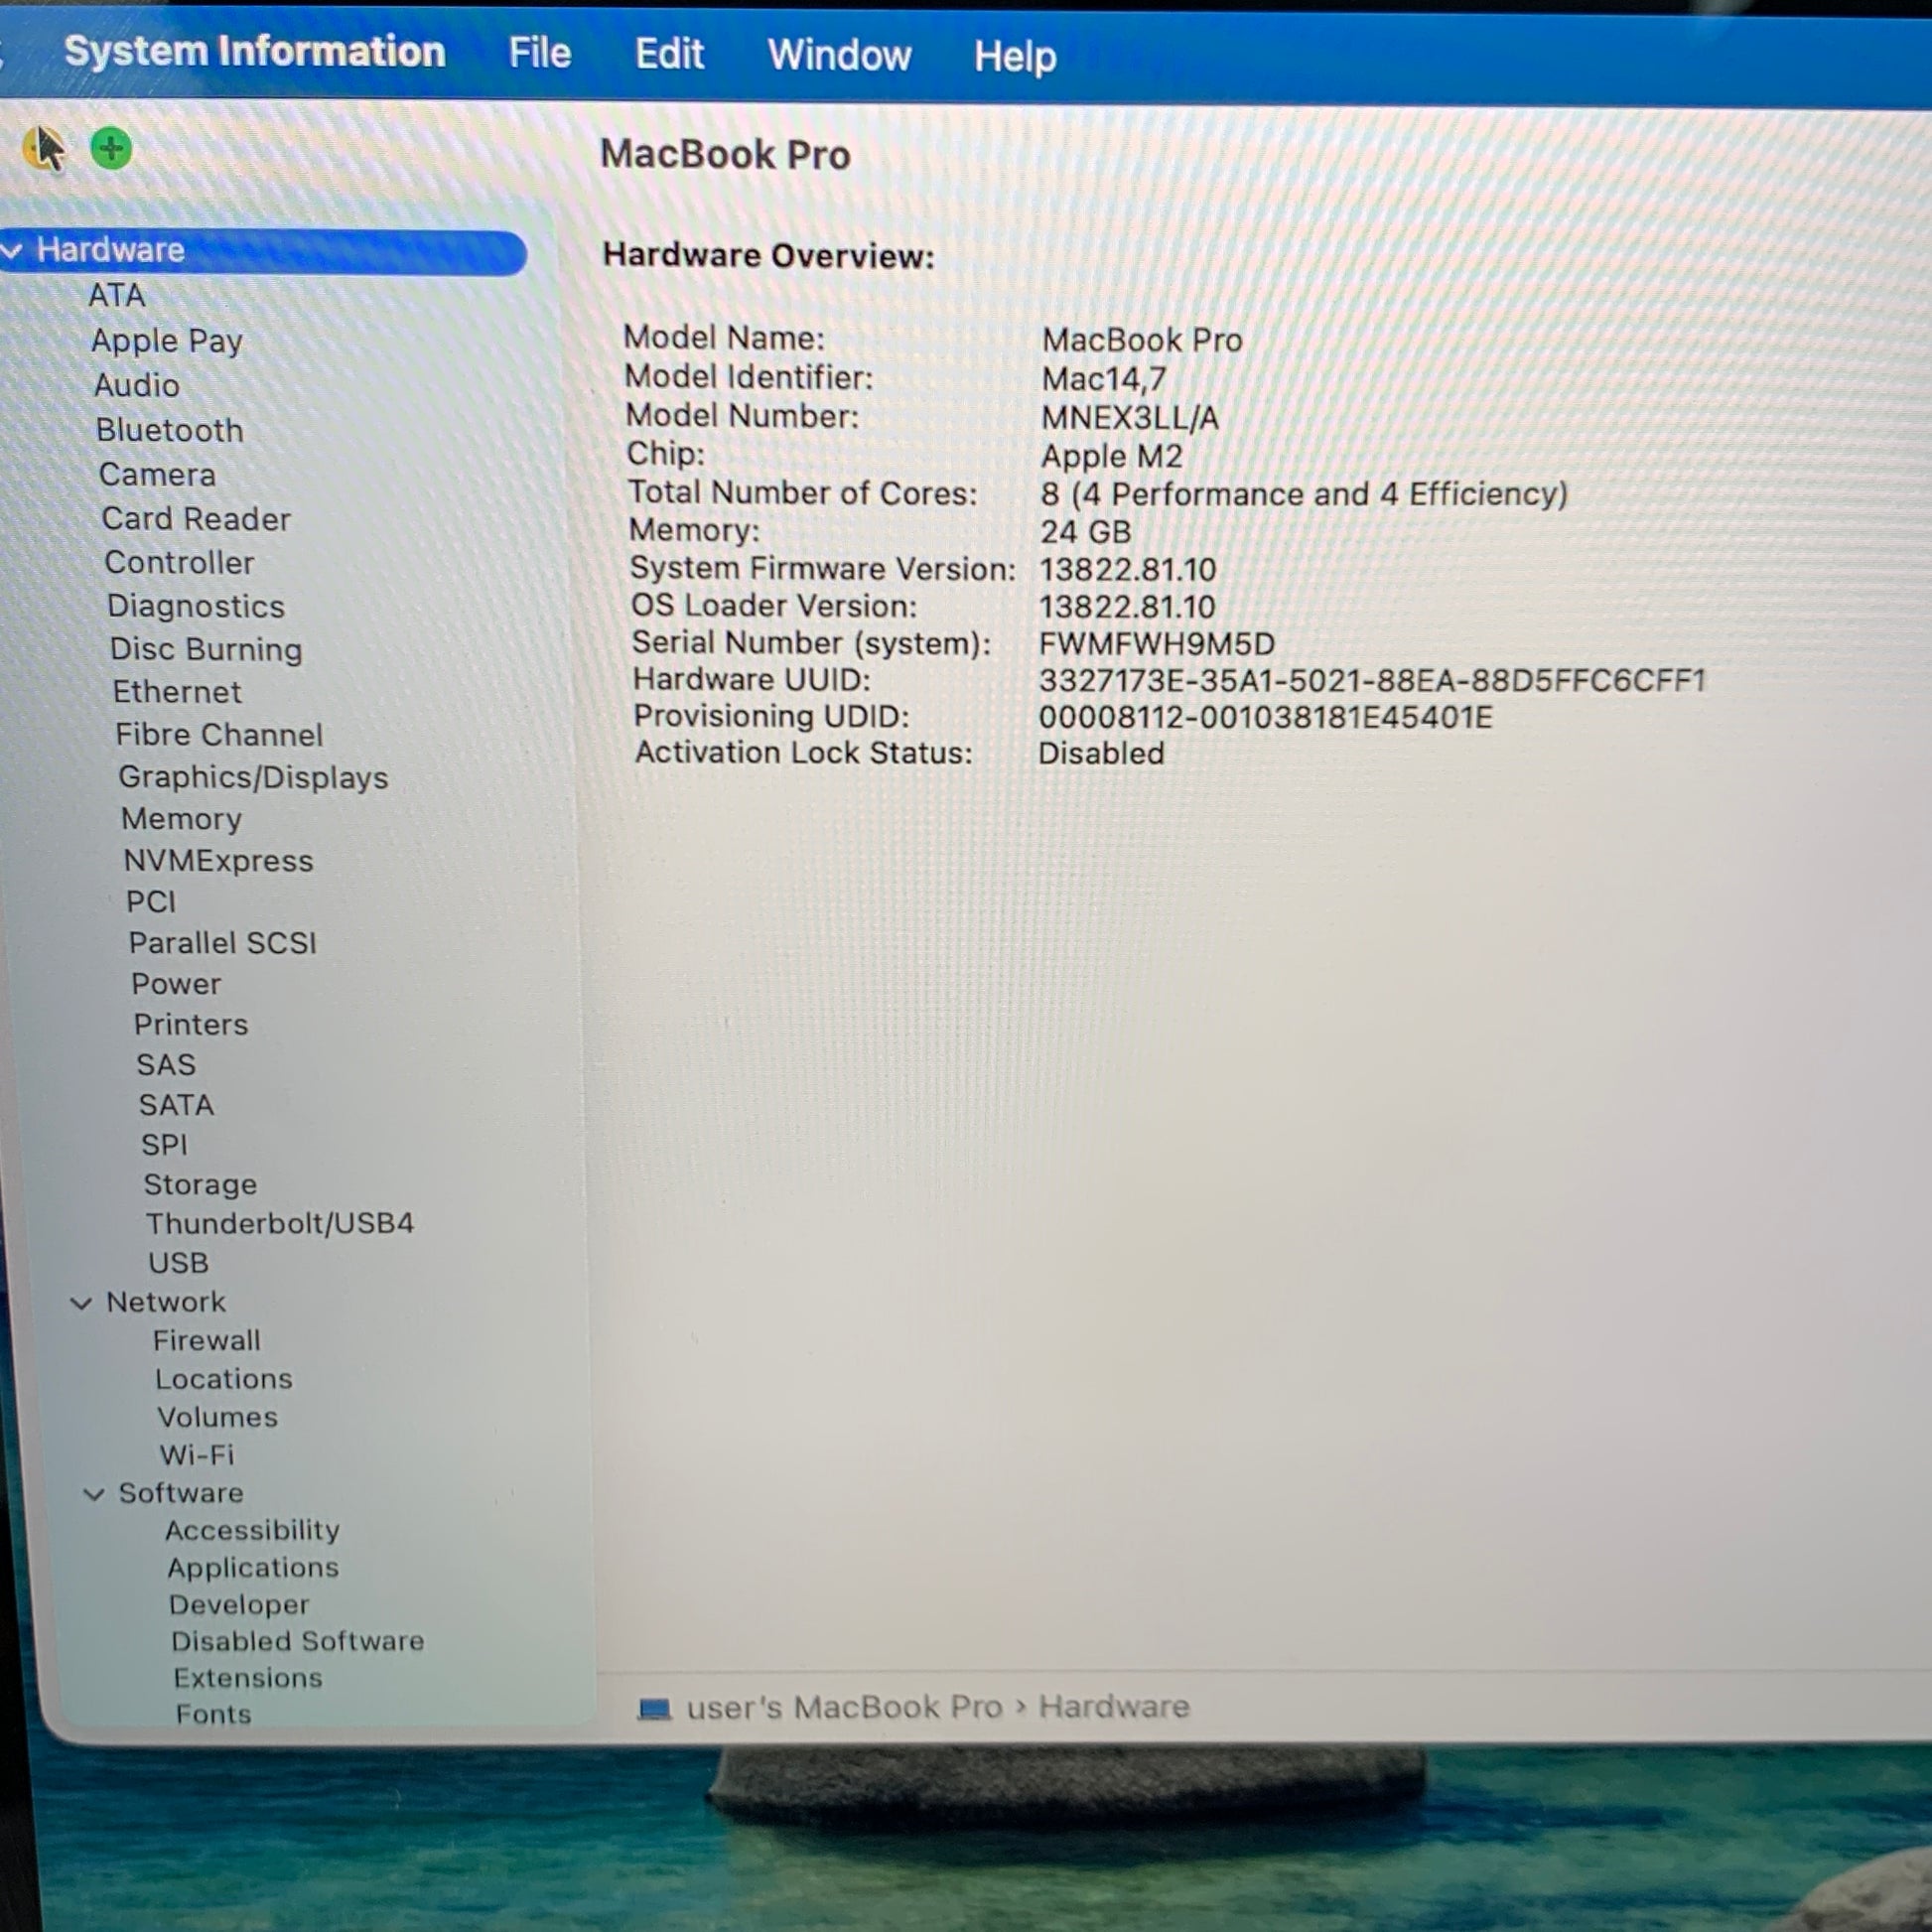Click user's MacBook Pro in path bar
The width and height of the screenshot is (1932, 1932).
843,1707
